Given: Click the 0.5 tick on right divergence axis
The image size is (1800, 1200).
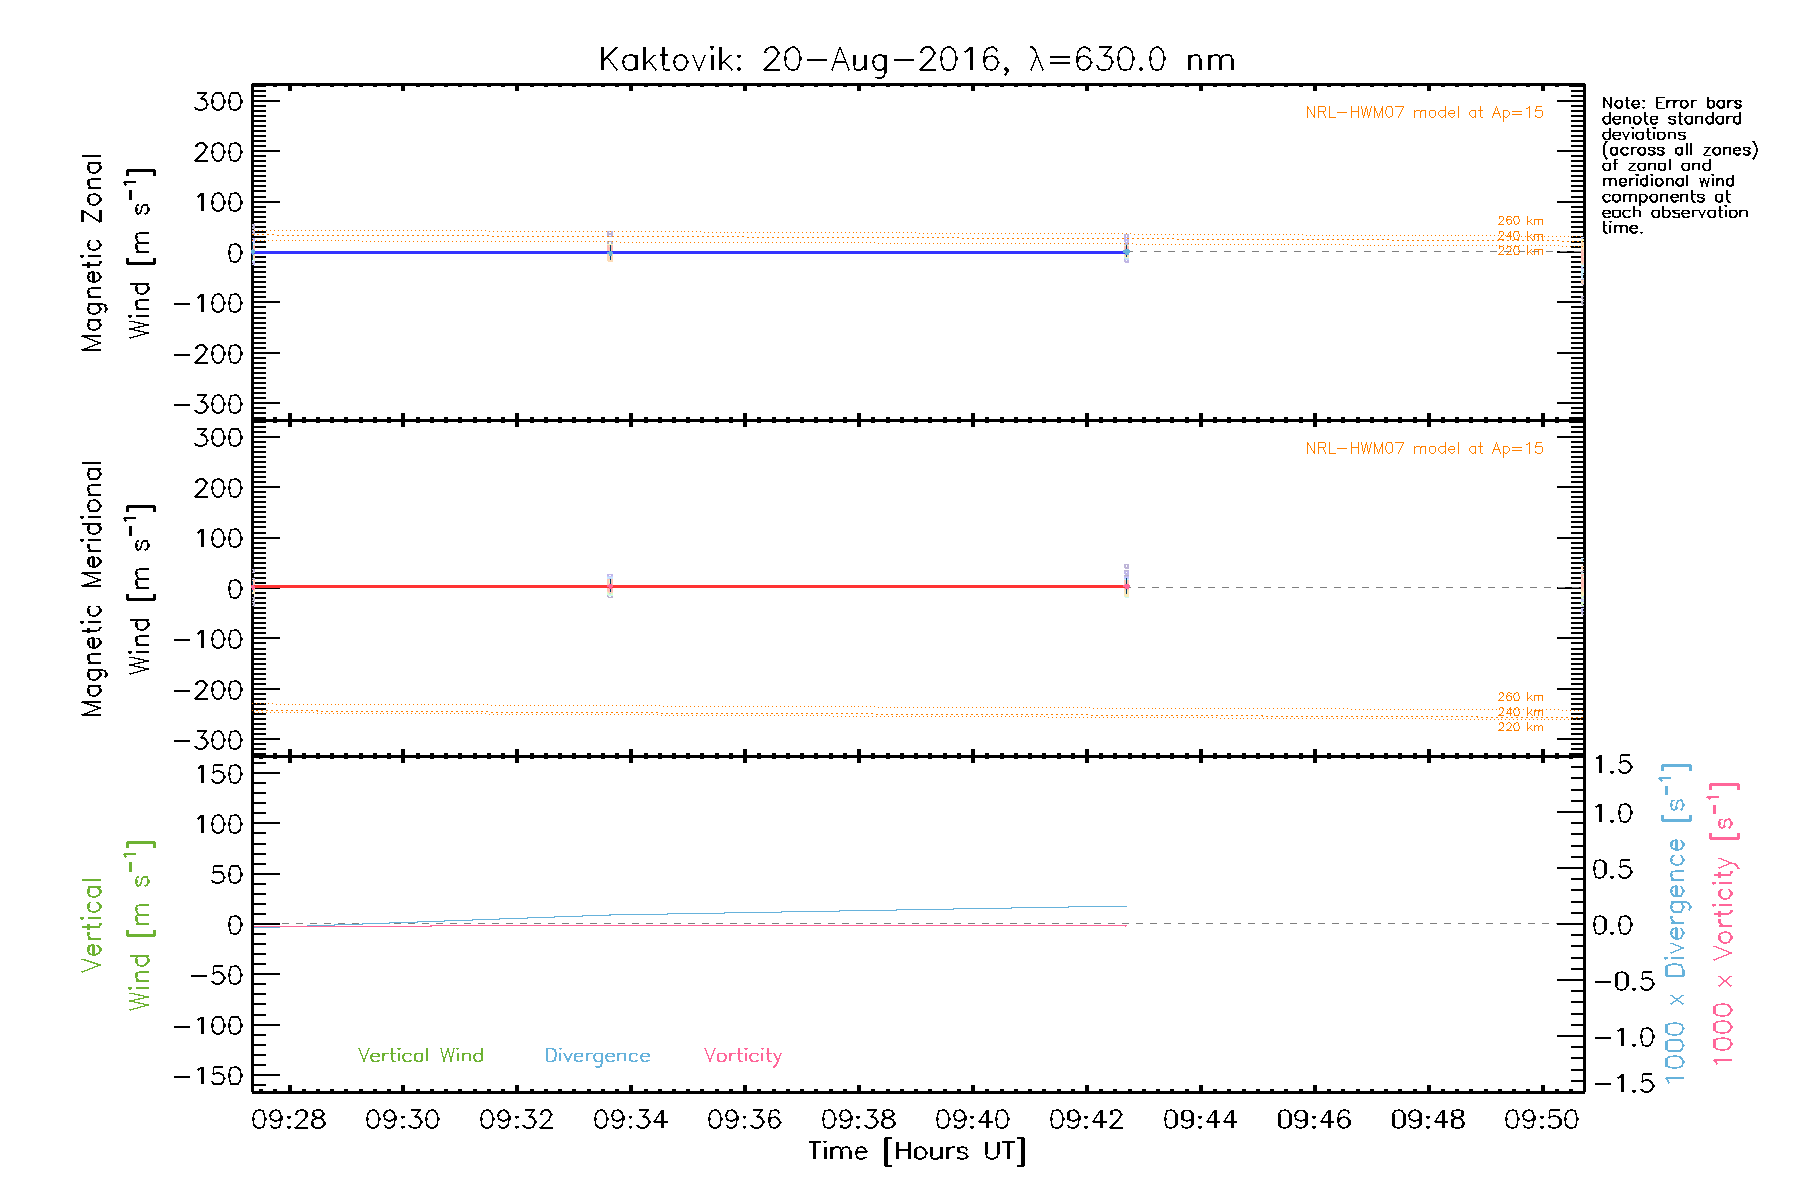Looking at the screenshot, I should coord(1613,869).
